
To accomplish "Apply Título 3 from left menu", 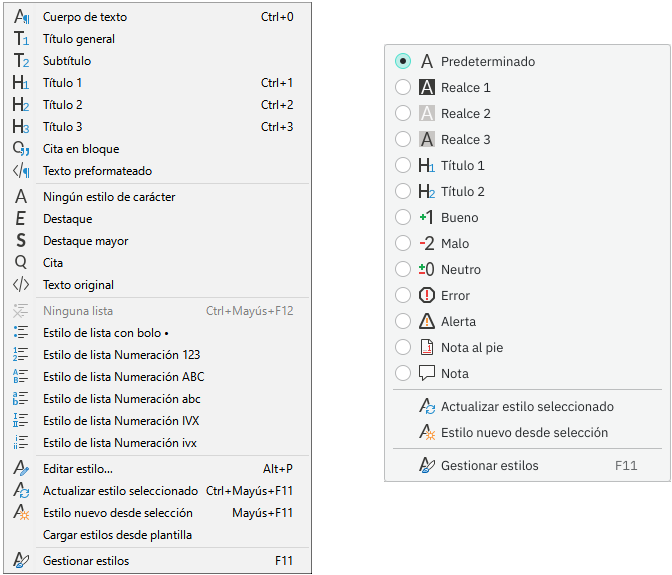I will tap(158, 127).
